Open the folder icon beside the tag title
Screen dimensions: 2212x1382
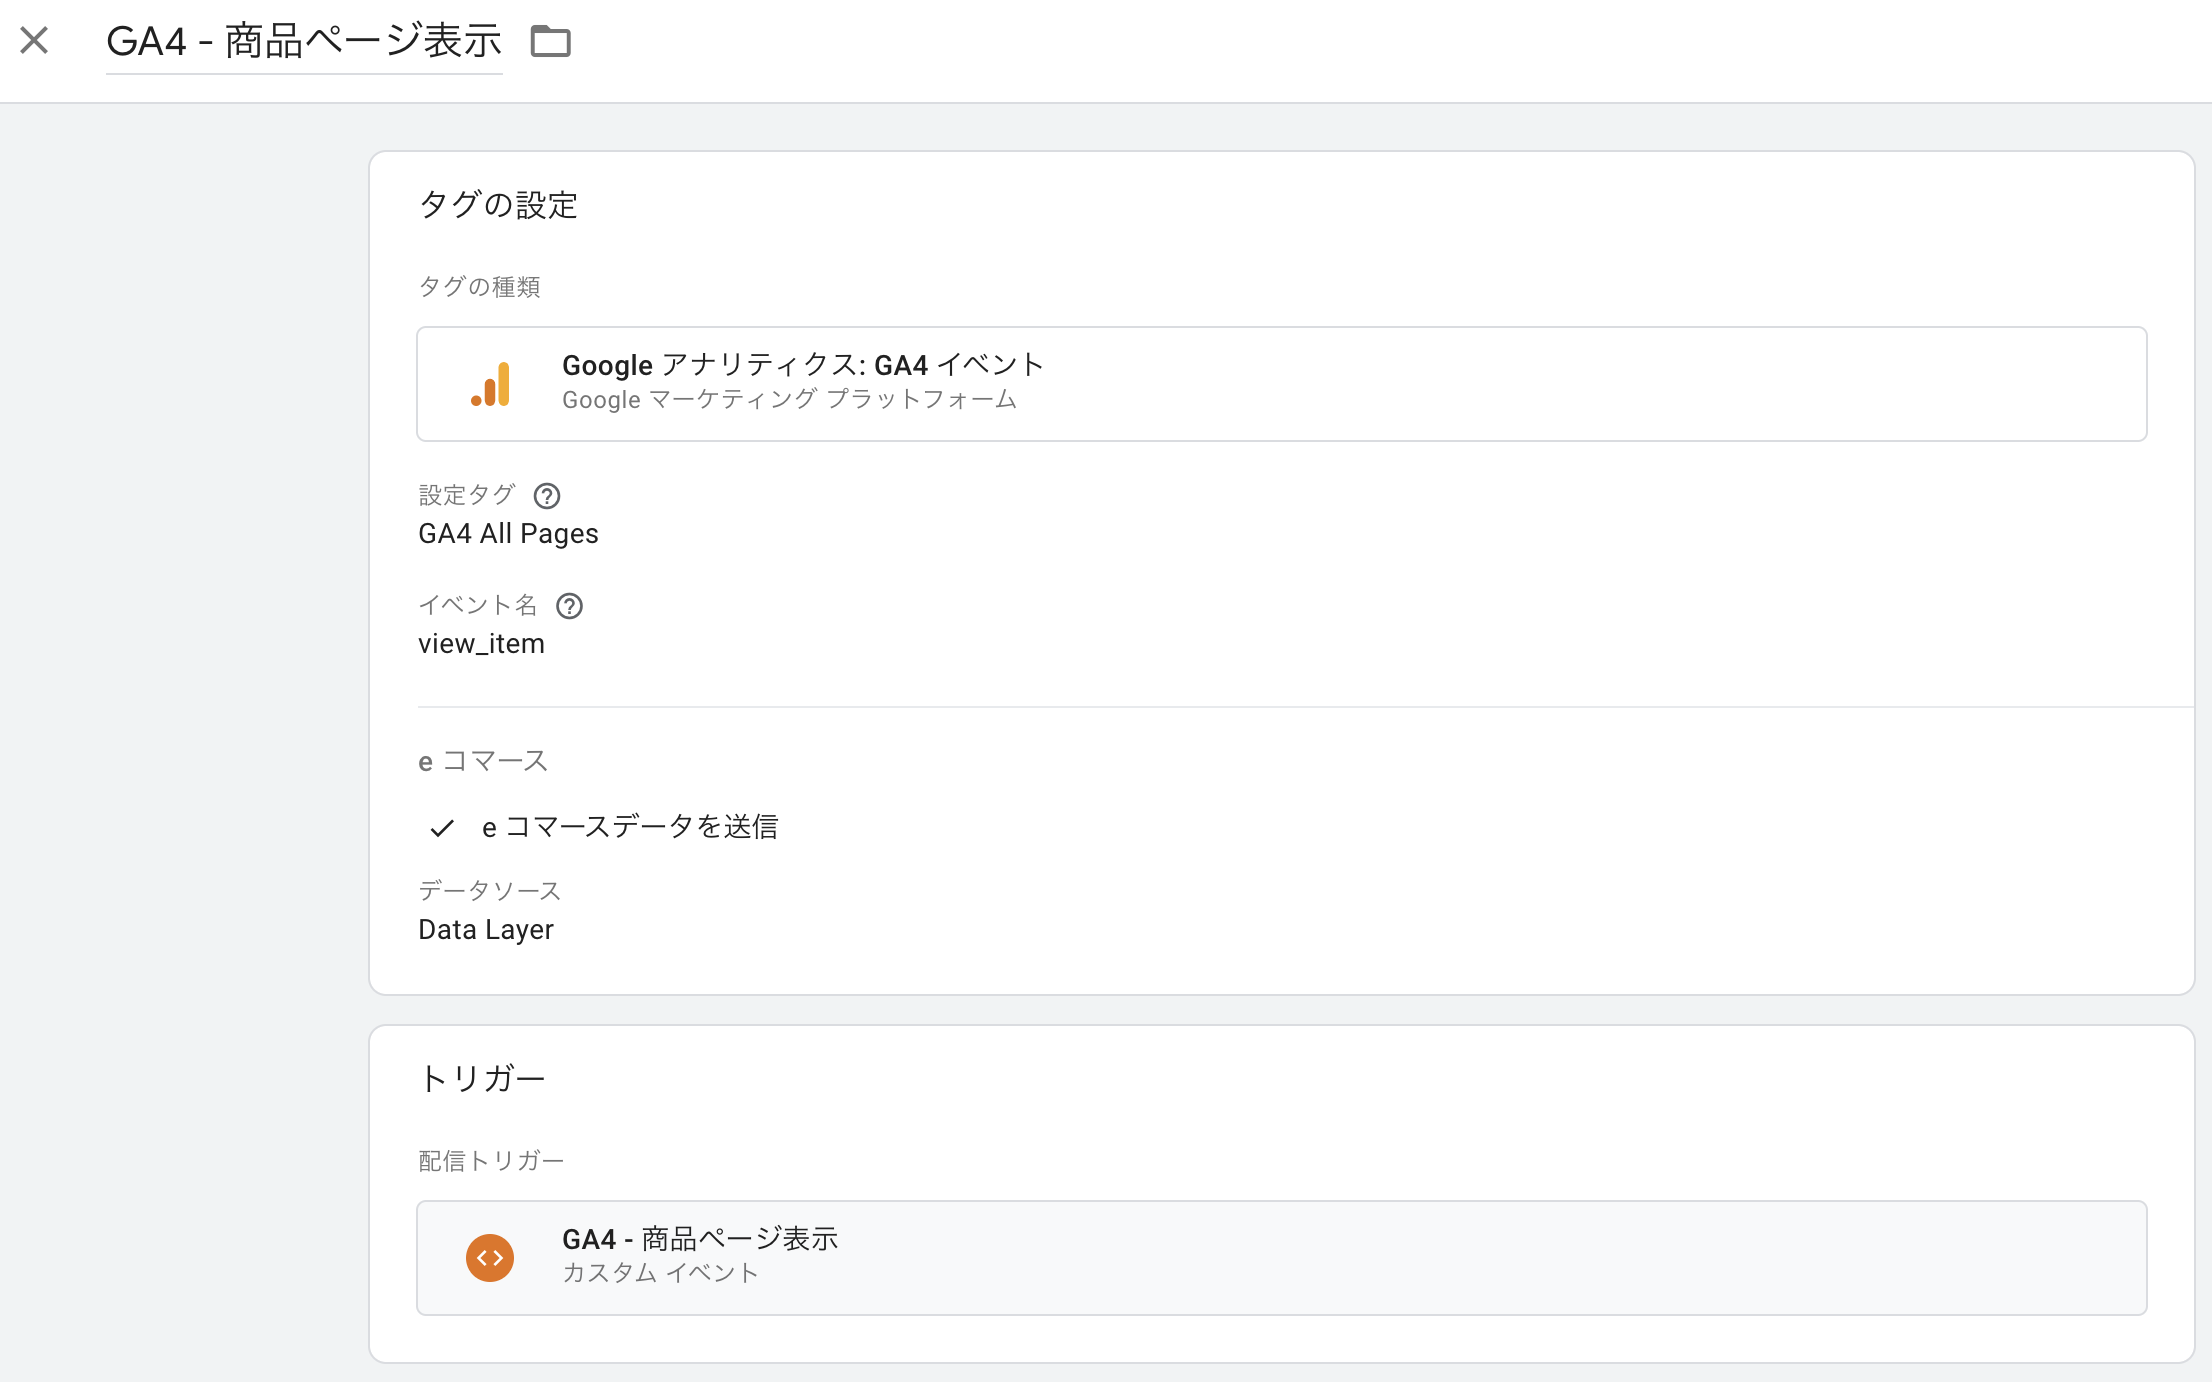click(x=550, y=41)
